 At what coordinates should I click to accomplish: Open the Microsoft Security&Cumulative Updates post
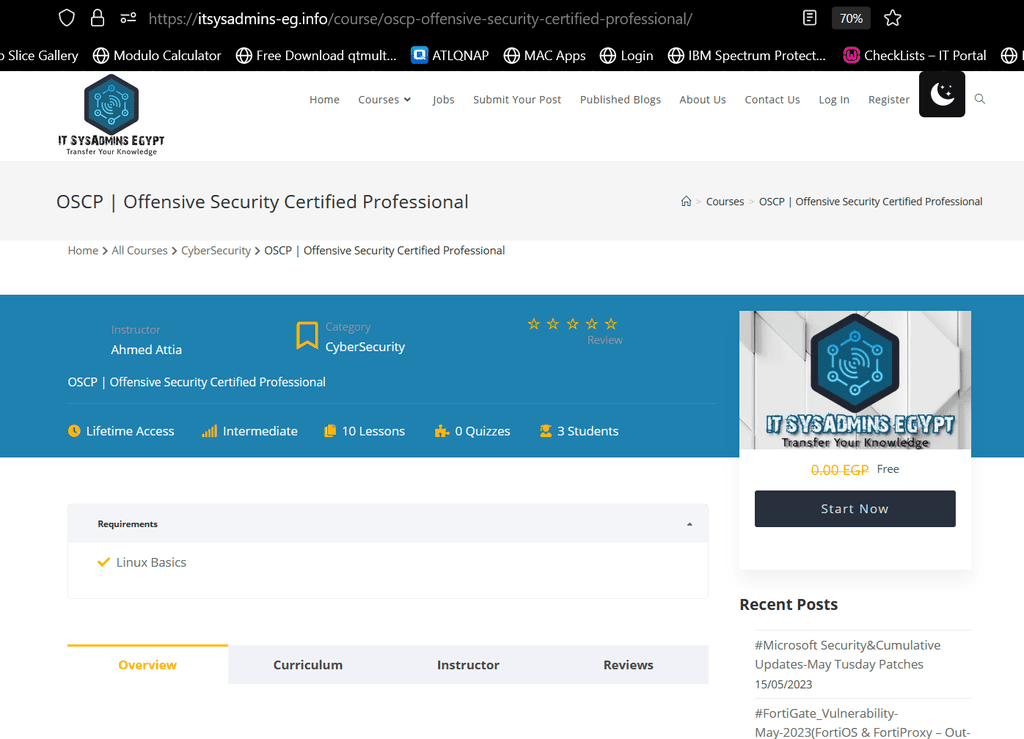click(x=848, y=655)
